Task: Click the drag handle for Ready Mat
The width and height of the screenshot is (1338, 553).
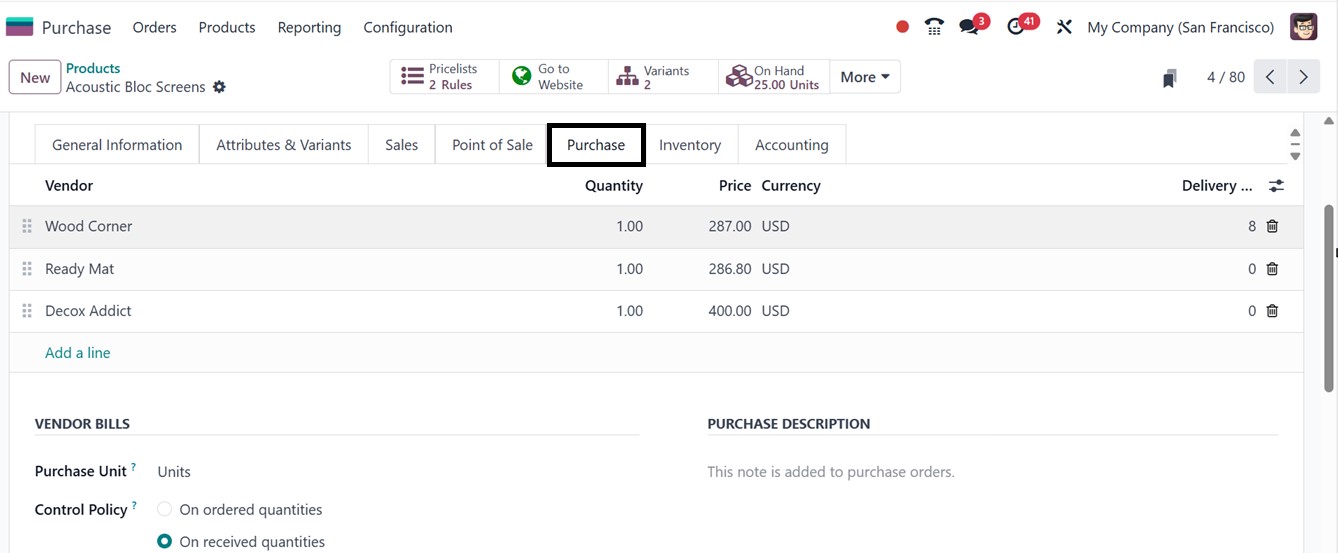Action: 27,269
